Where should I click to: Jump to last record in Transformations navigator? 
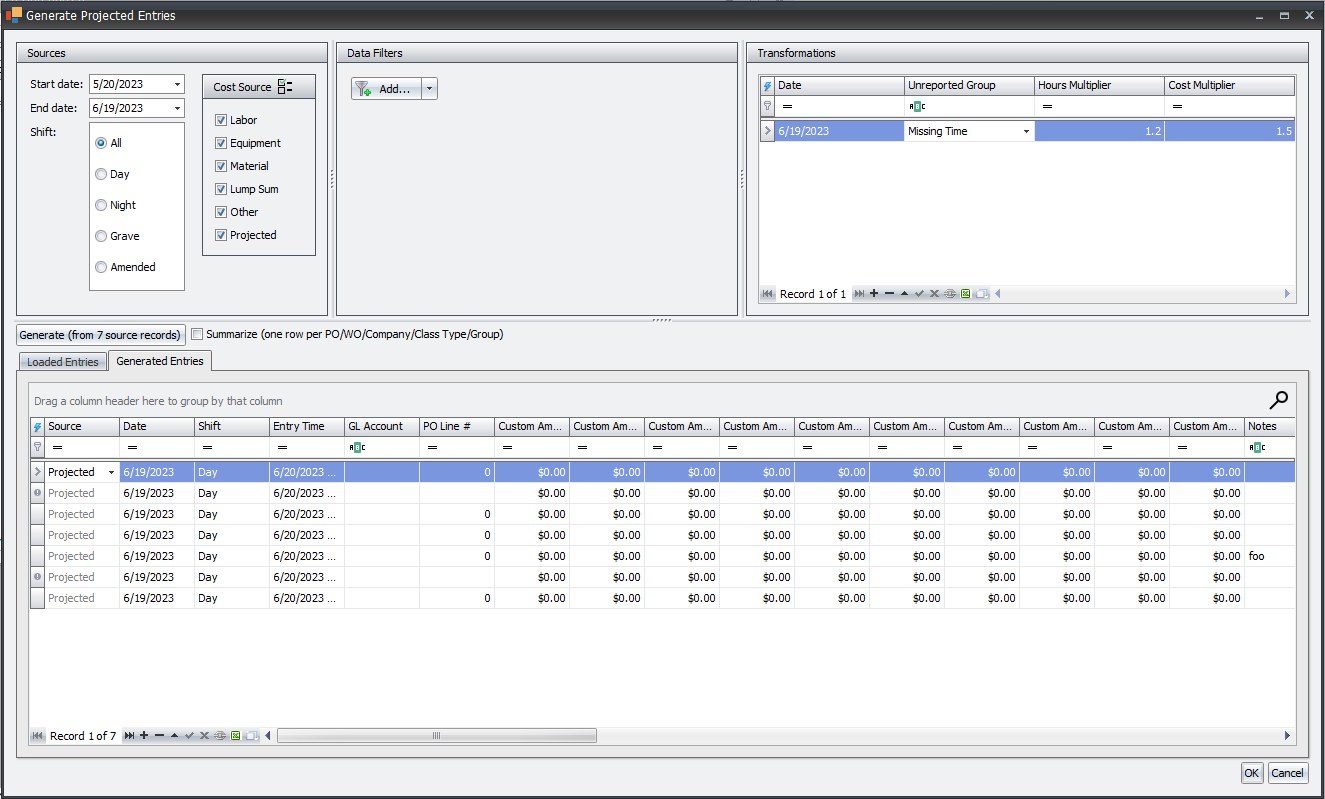(x=859, y=294)
